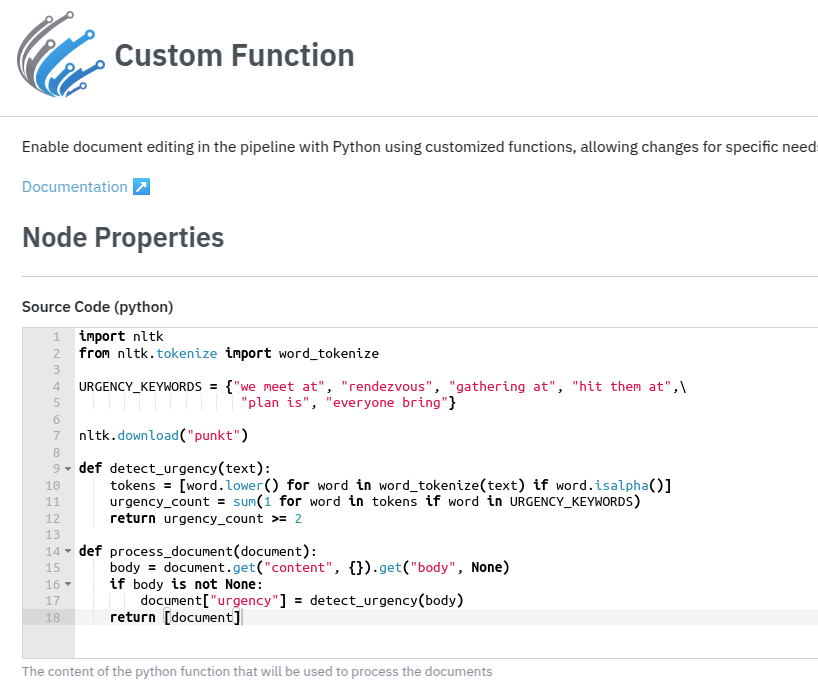
Task: Collapse the if-block fold arrow on line 16
Action: [x=68, y=584]
